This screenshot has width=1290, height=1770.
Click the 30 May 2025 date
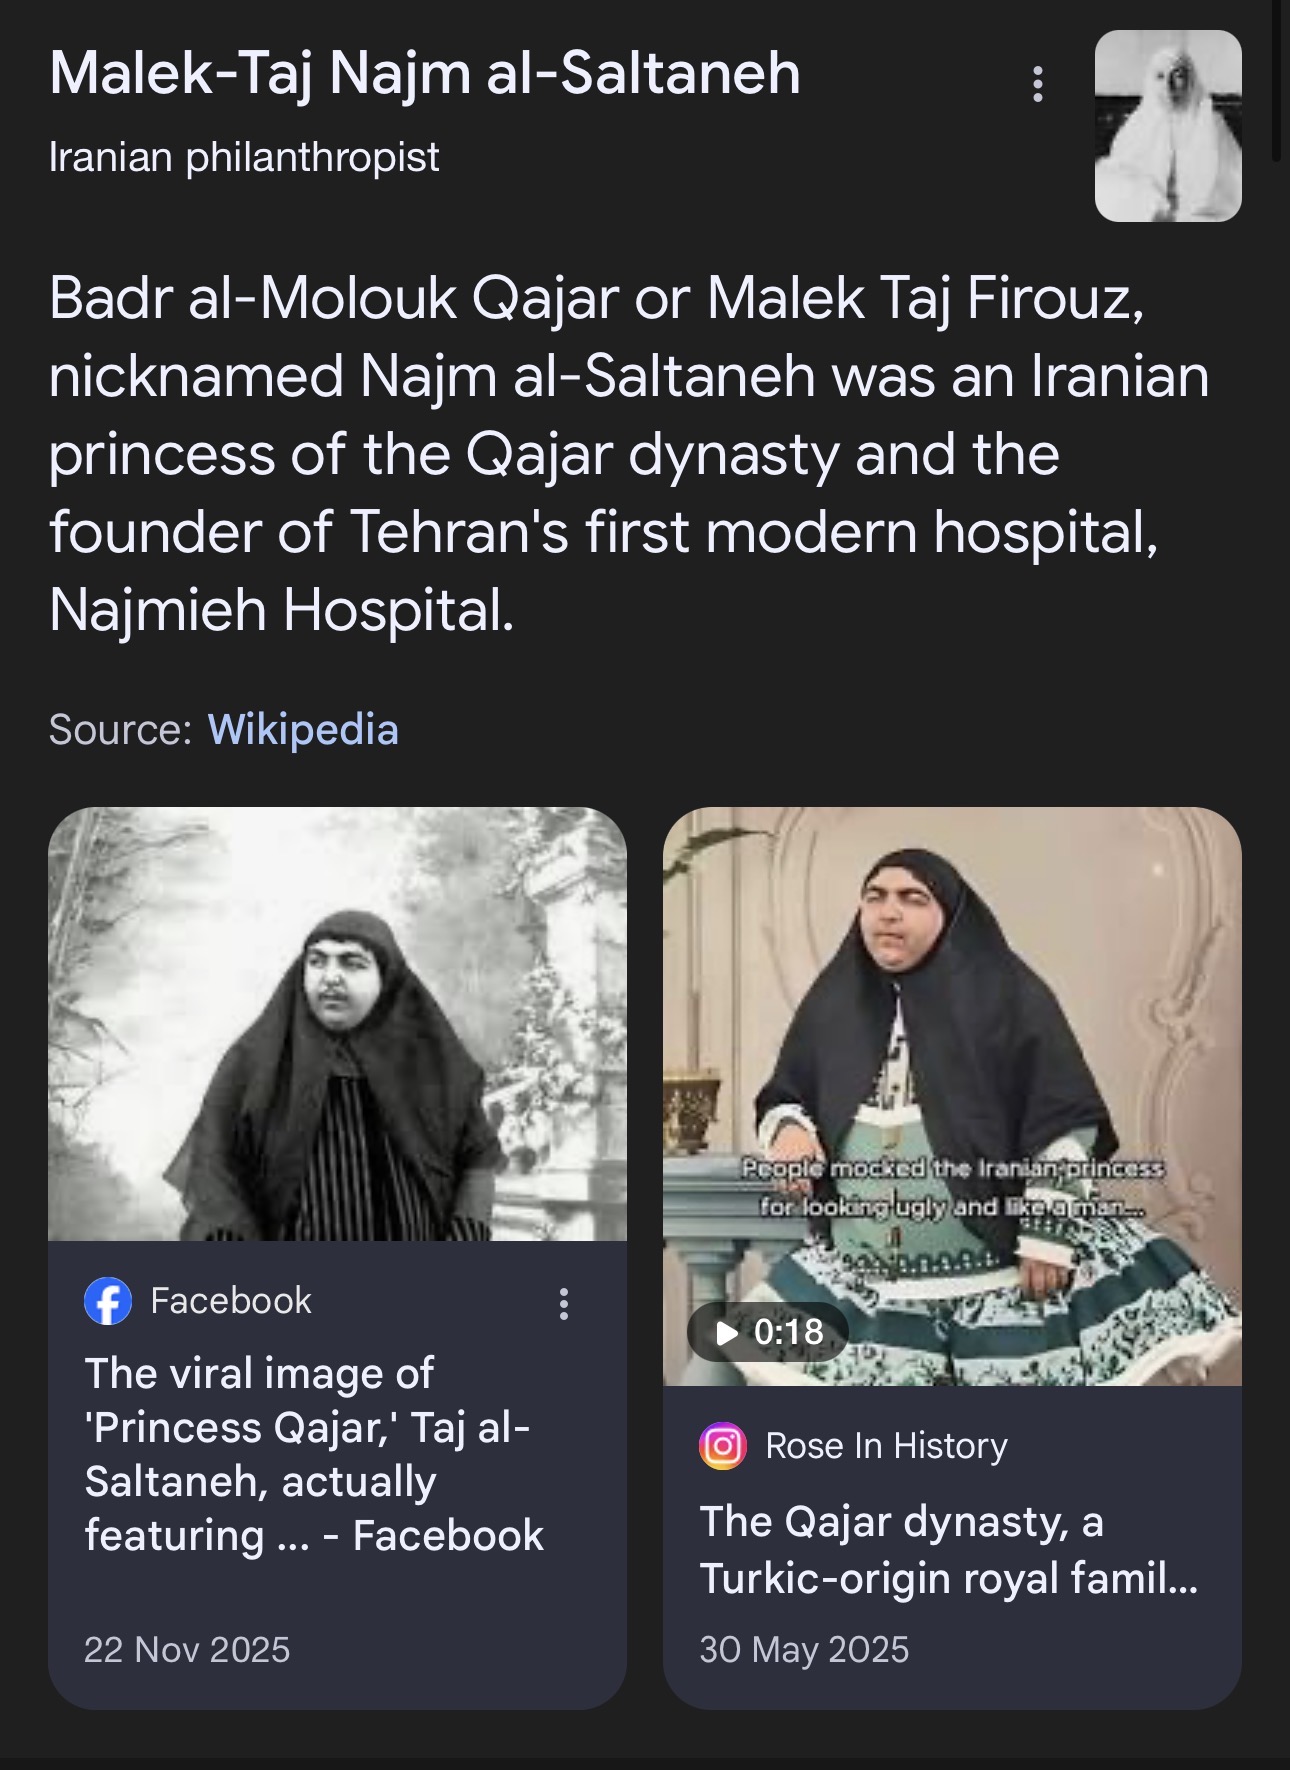804,1649
